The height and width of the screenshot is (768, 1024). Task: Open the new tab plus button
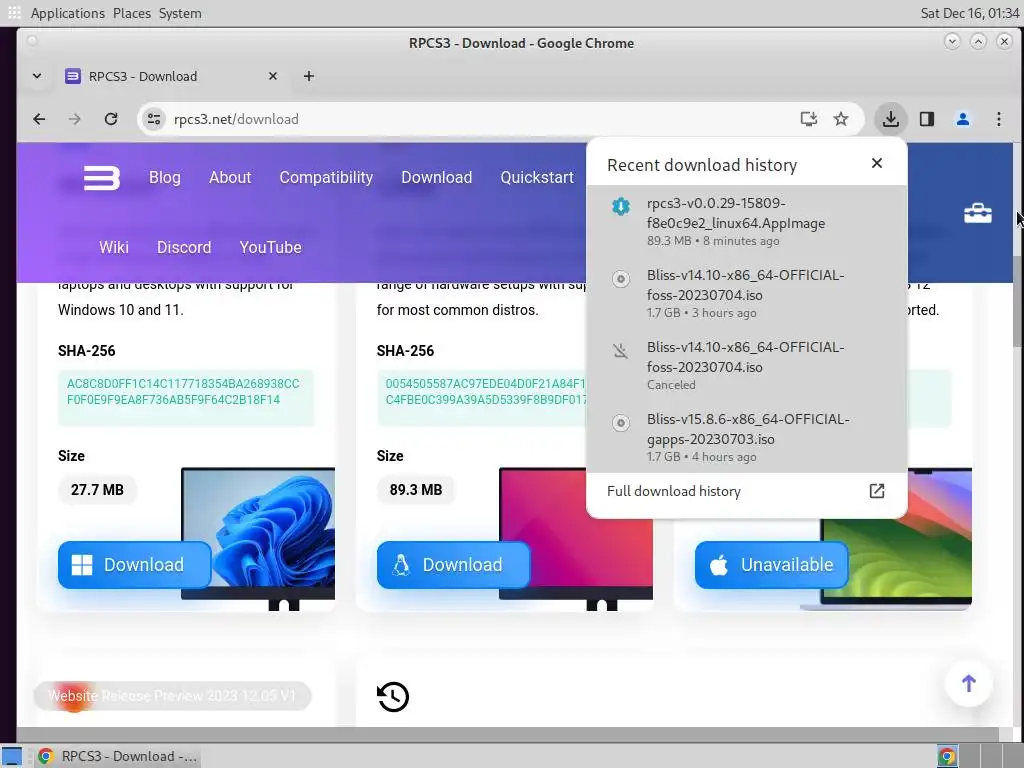(x=309, y=76)
